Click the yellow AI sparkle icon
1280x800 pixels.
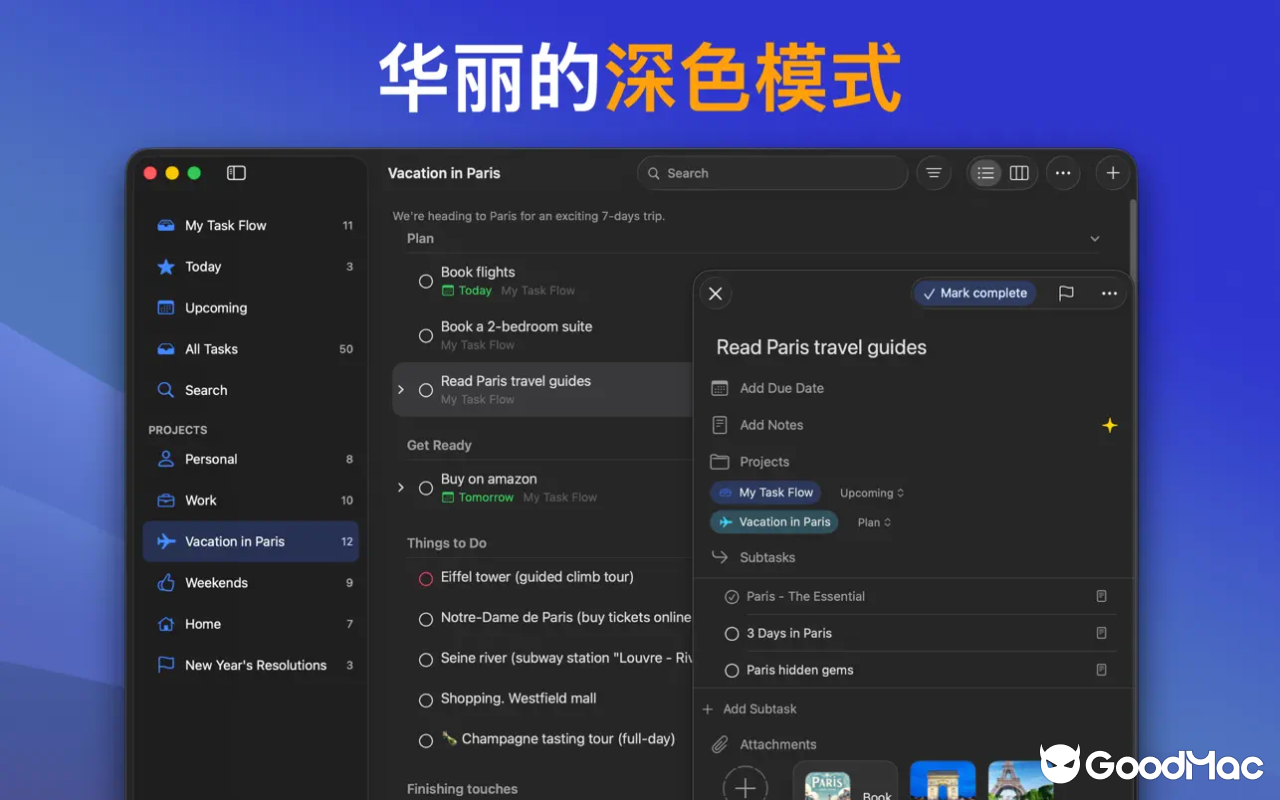coord(1109,425)
